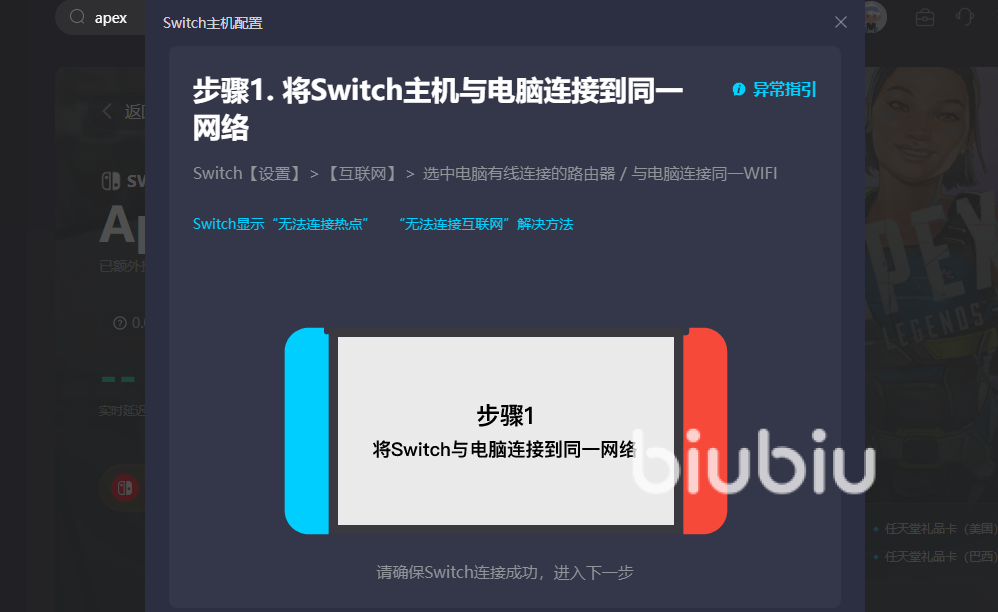Click the blue left Joy-Con illustration
The height and width of the screenshot is (612, 998).
tap(307, 431)
